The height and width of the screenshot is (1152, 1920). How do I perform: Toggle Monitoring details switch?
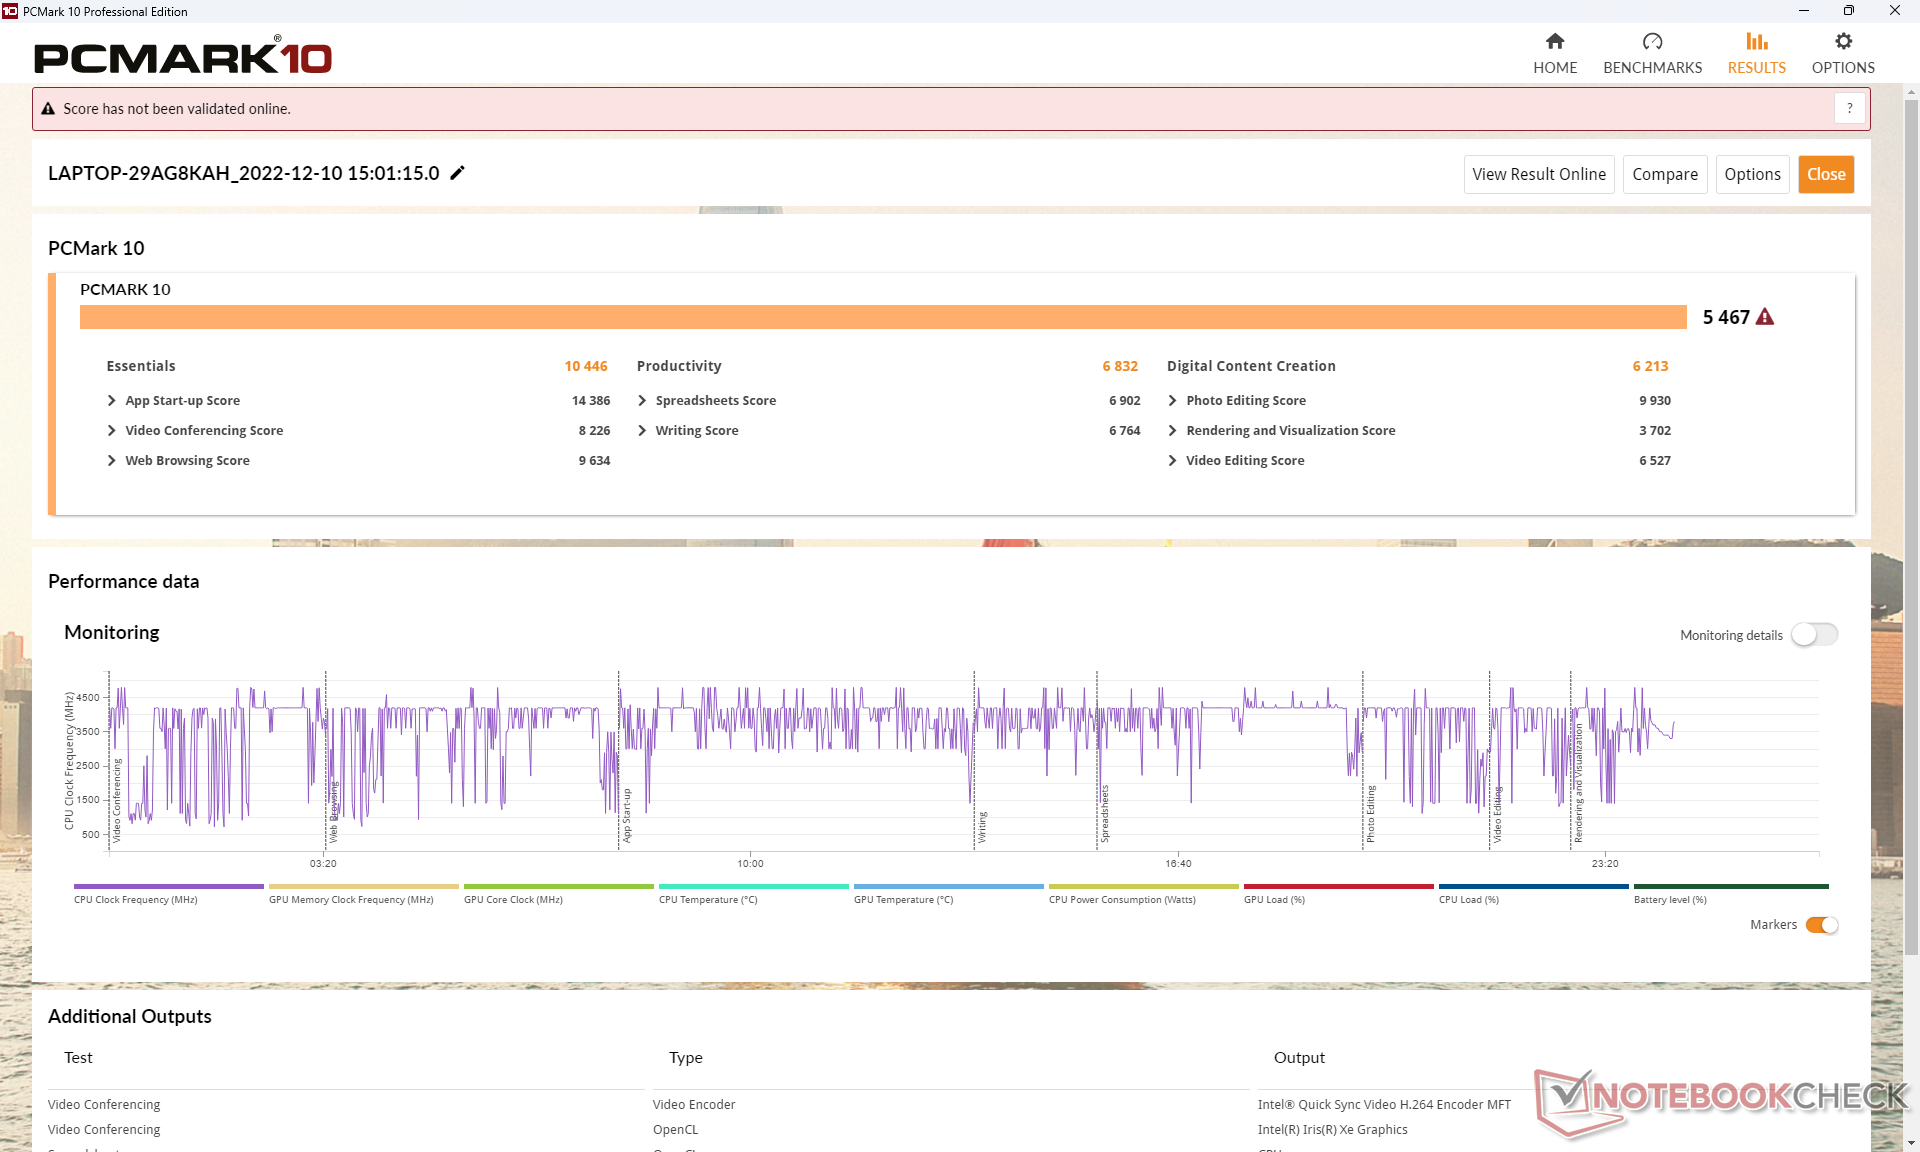(1814, 635)
